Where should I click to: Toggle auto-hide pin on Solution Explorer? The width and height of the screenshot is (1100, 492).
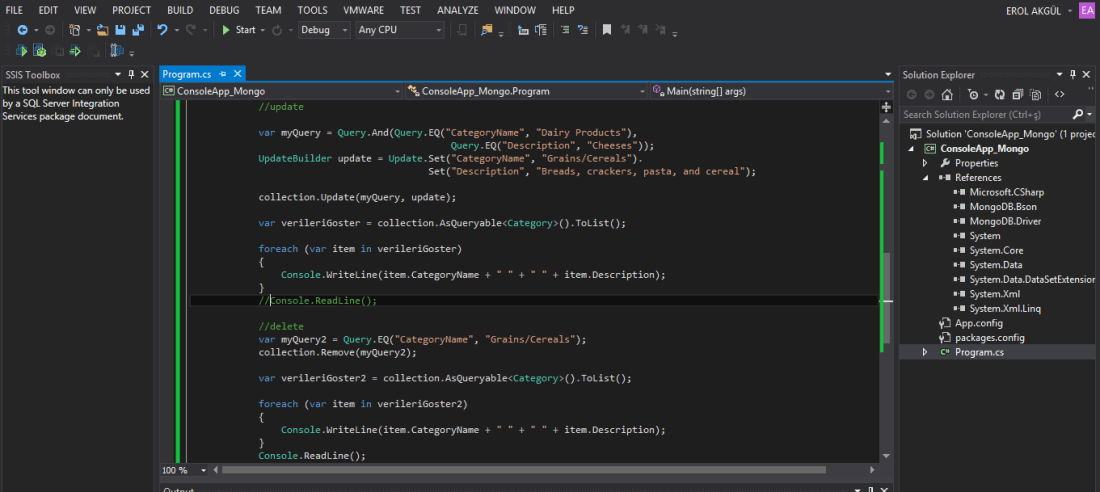(x=1073, y=74)
